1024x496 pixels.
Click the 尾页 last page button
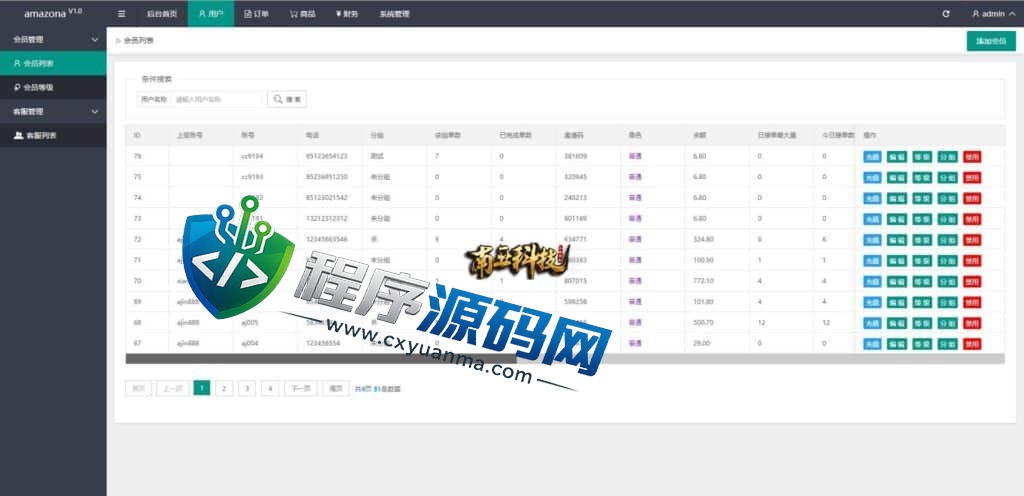coord(336,388)
